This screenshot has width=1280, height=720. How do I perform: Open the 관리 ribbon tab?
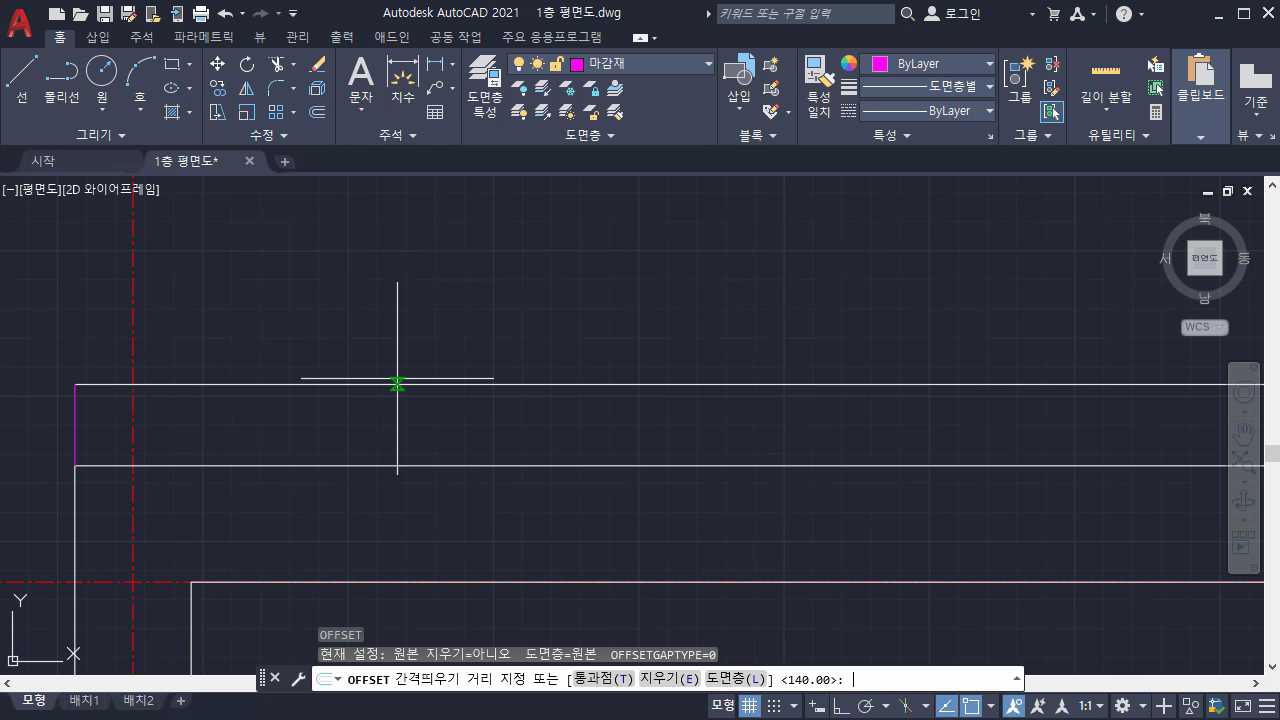(x=297, y=37)
